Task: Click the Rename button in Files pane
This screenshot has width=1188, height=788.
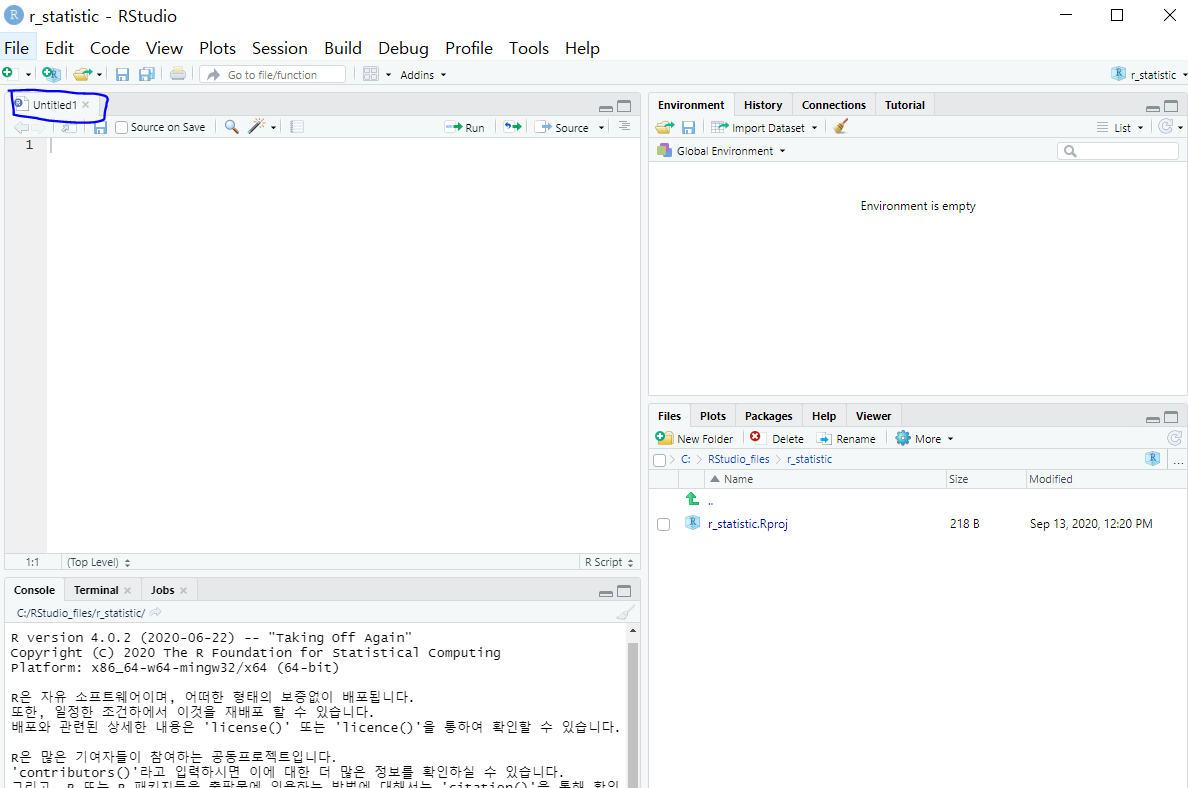Action: pyautogui.click(x=846, y=438)
